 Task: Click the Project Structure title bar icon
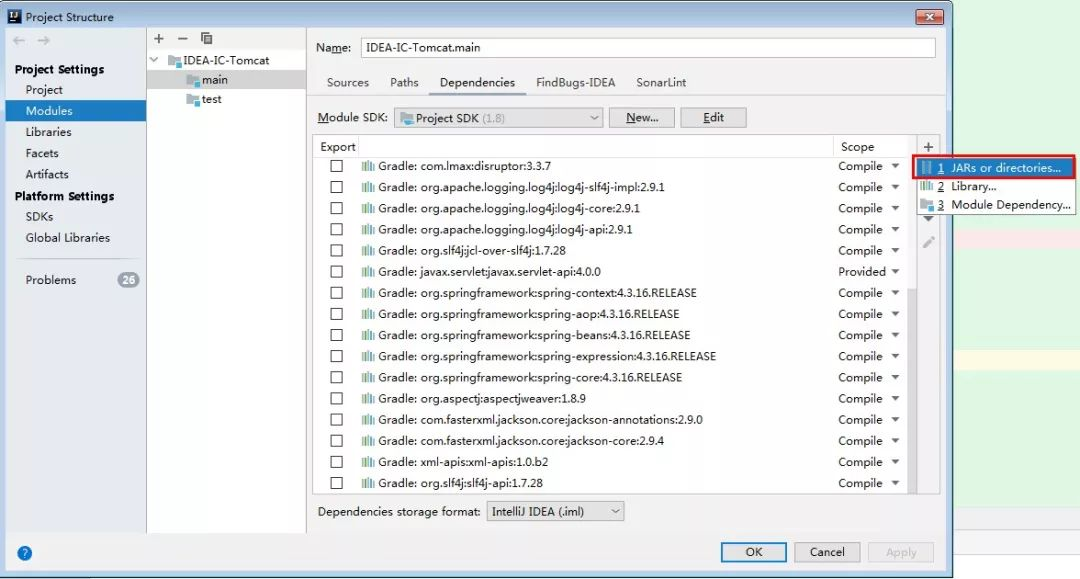tap(14, 17)
